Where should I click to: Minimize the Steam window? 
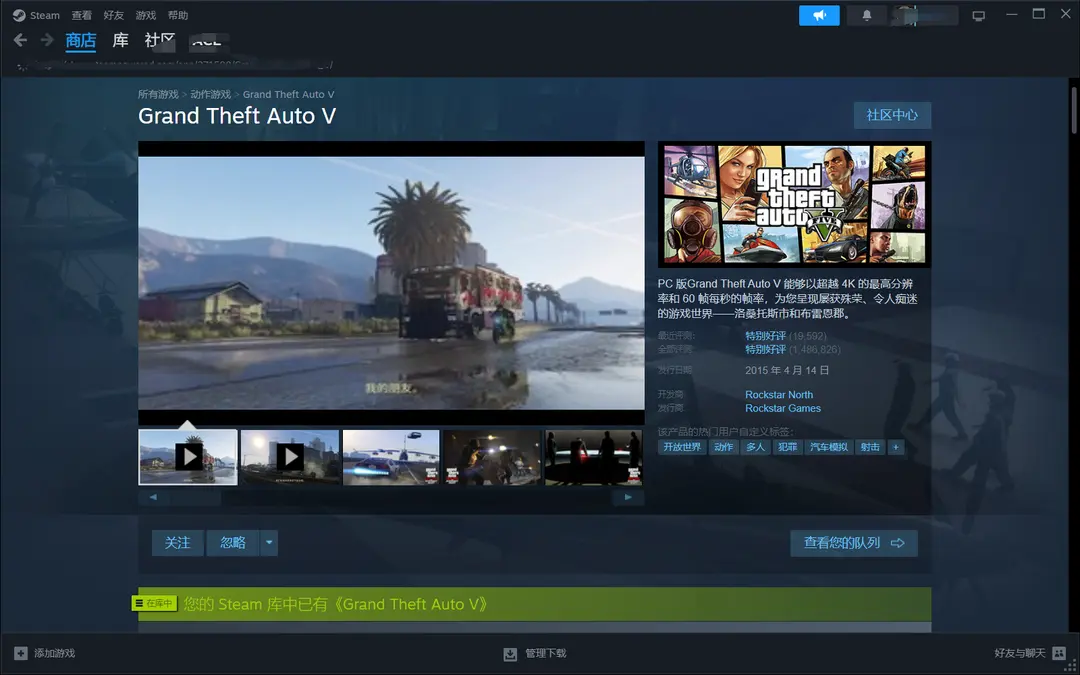click(x=1011, y=14)
